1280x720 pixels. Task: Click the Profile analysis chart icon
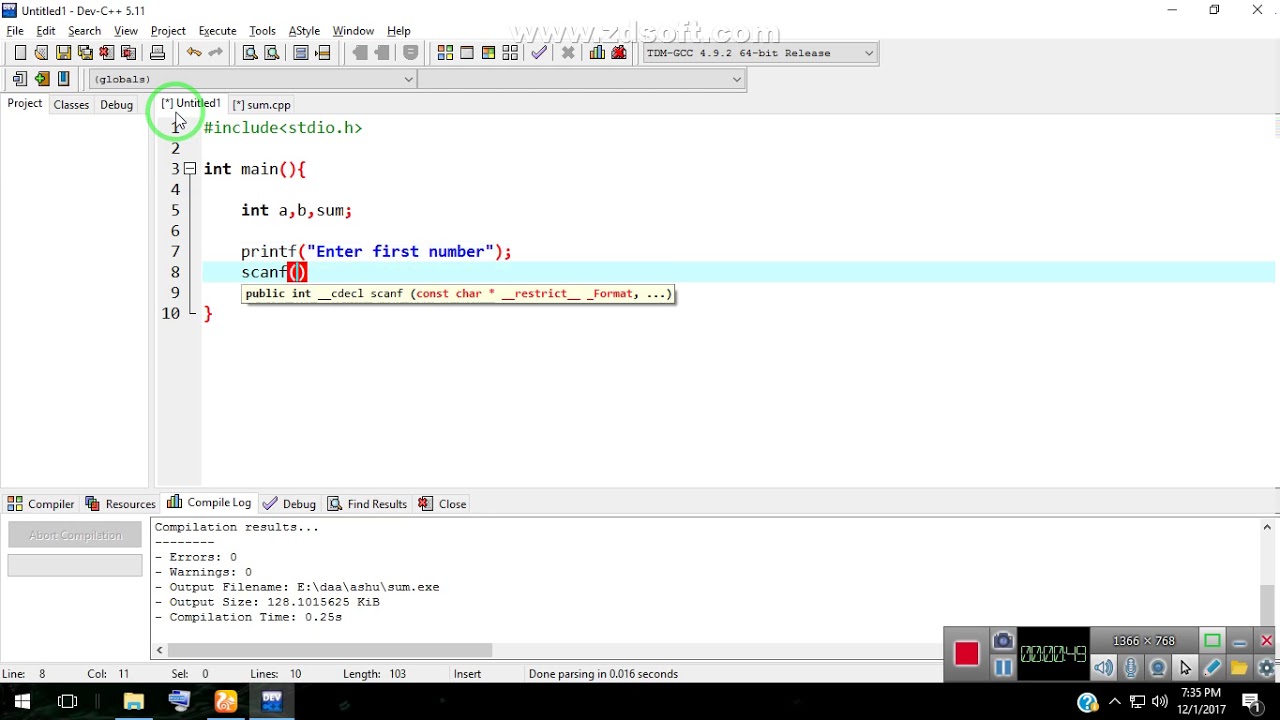pyautogui.click(x=597, y=53)
